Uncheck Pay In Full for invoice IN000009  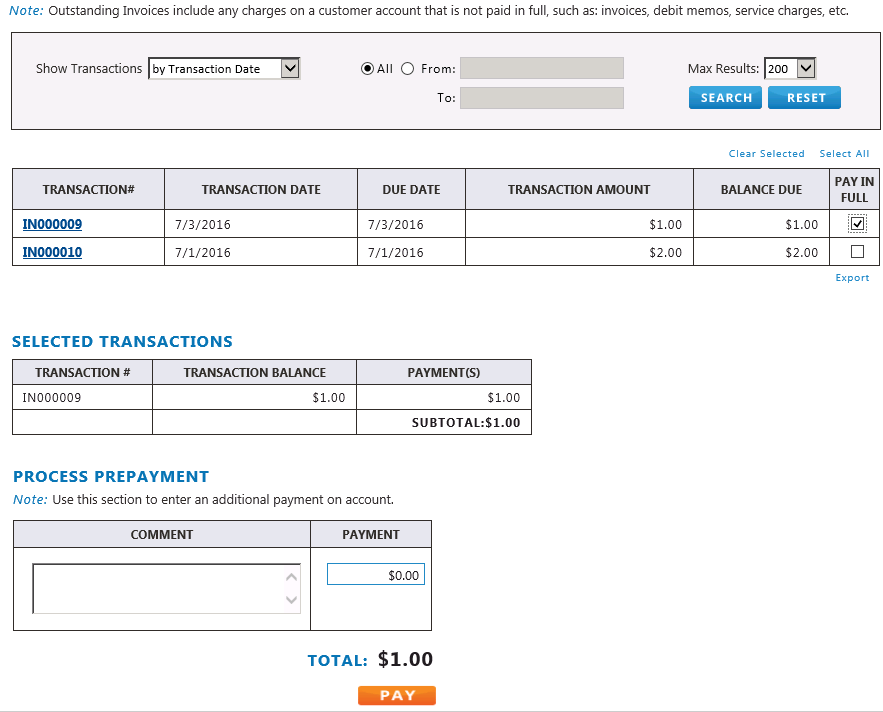(856, 224)
